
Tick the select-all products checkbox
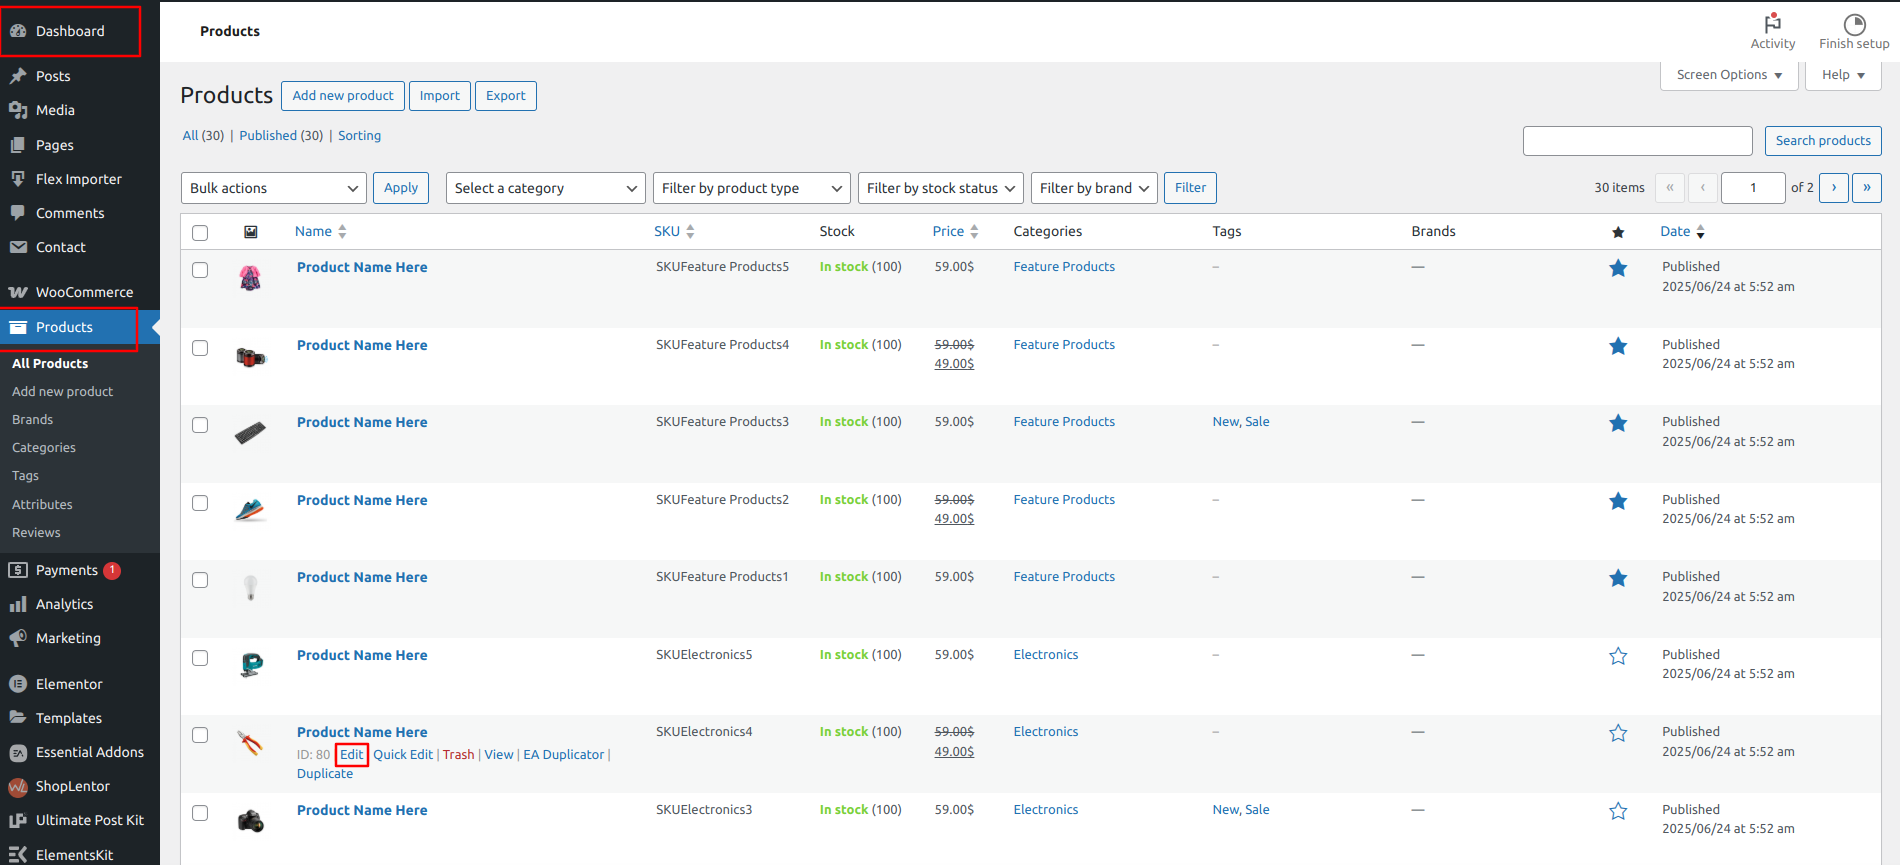[200, 233]
